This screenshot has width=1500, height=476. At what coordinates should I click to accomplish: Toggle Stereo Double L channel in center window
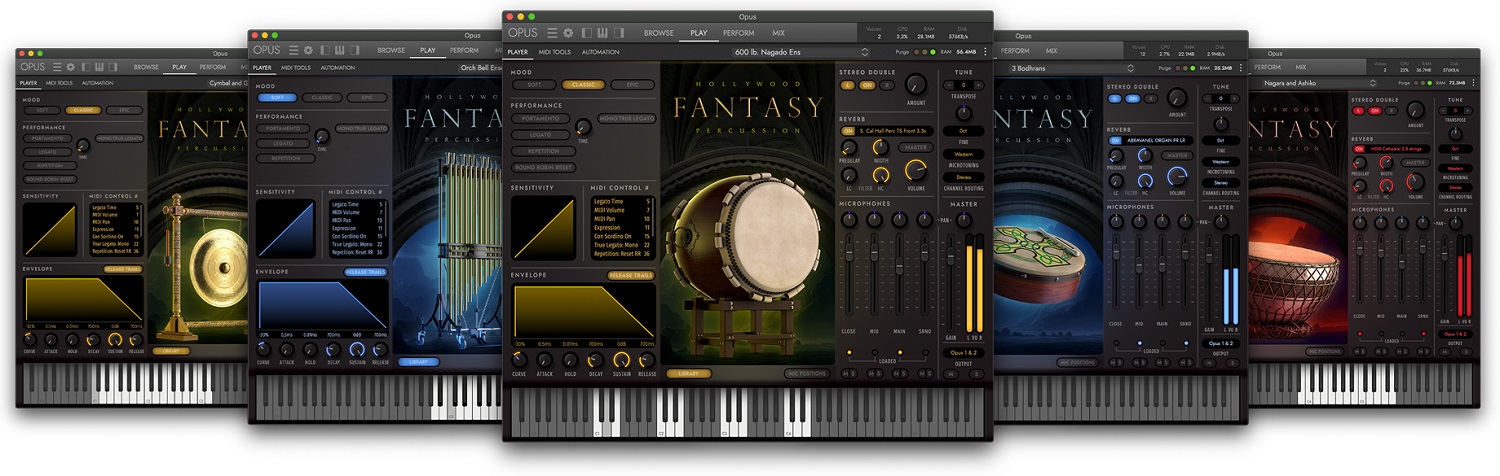tap(849, 85)
